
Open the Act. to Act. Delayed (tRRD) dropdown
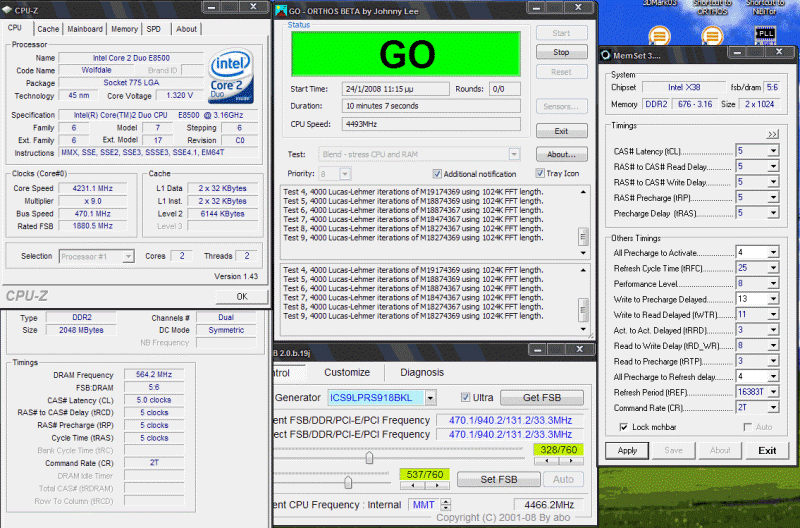pyautogui.click(x=773, y=331)
